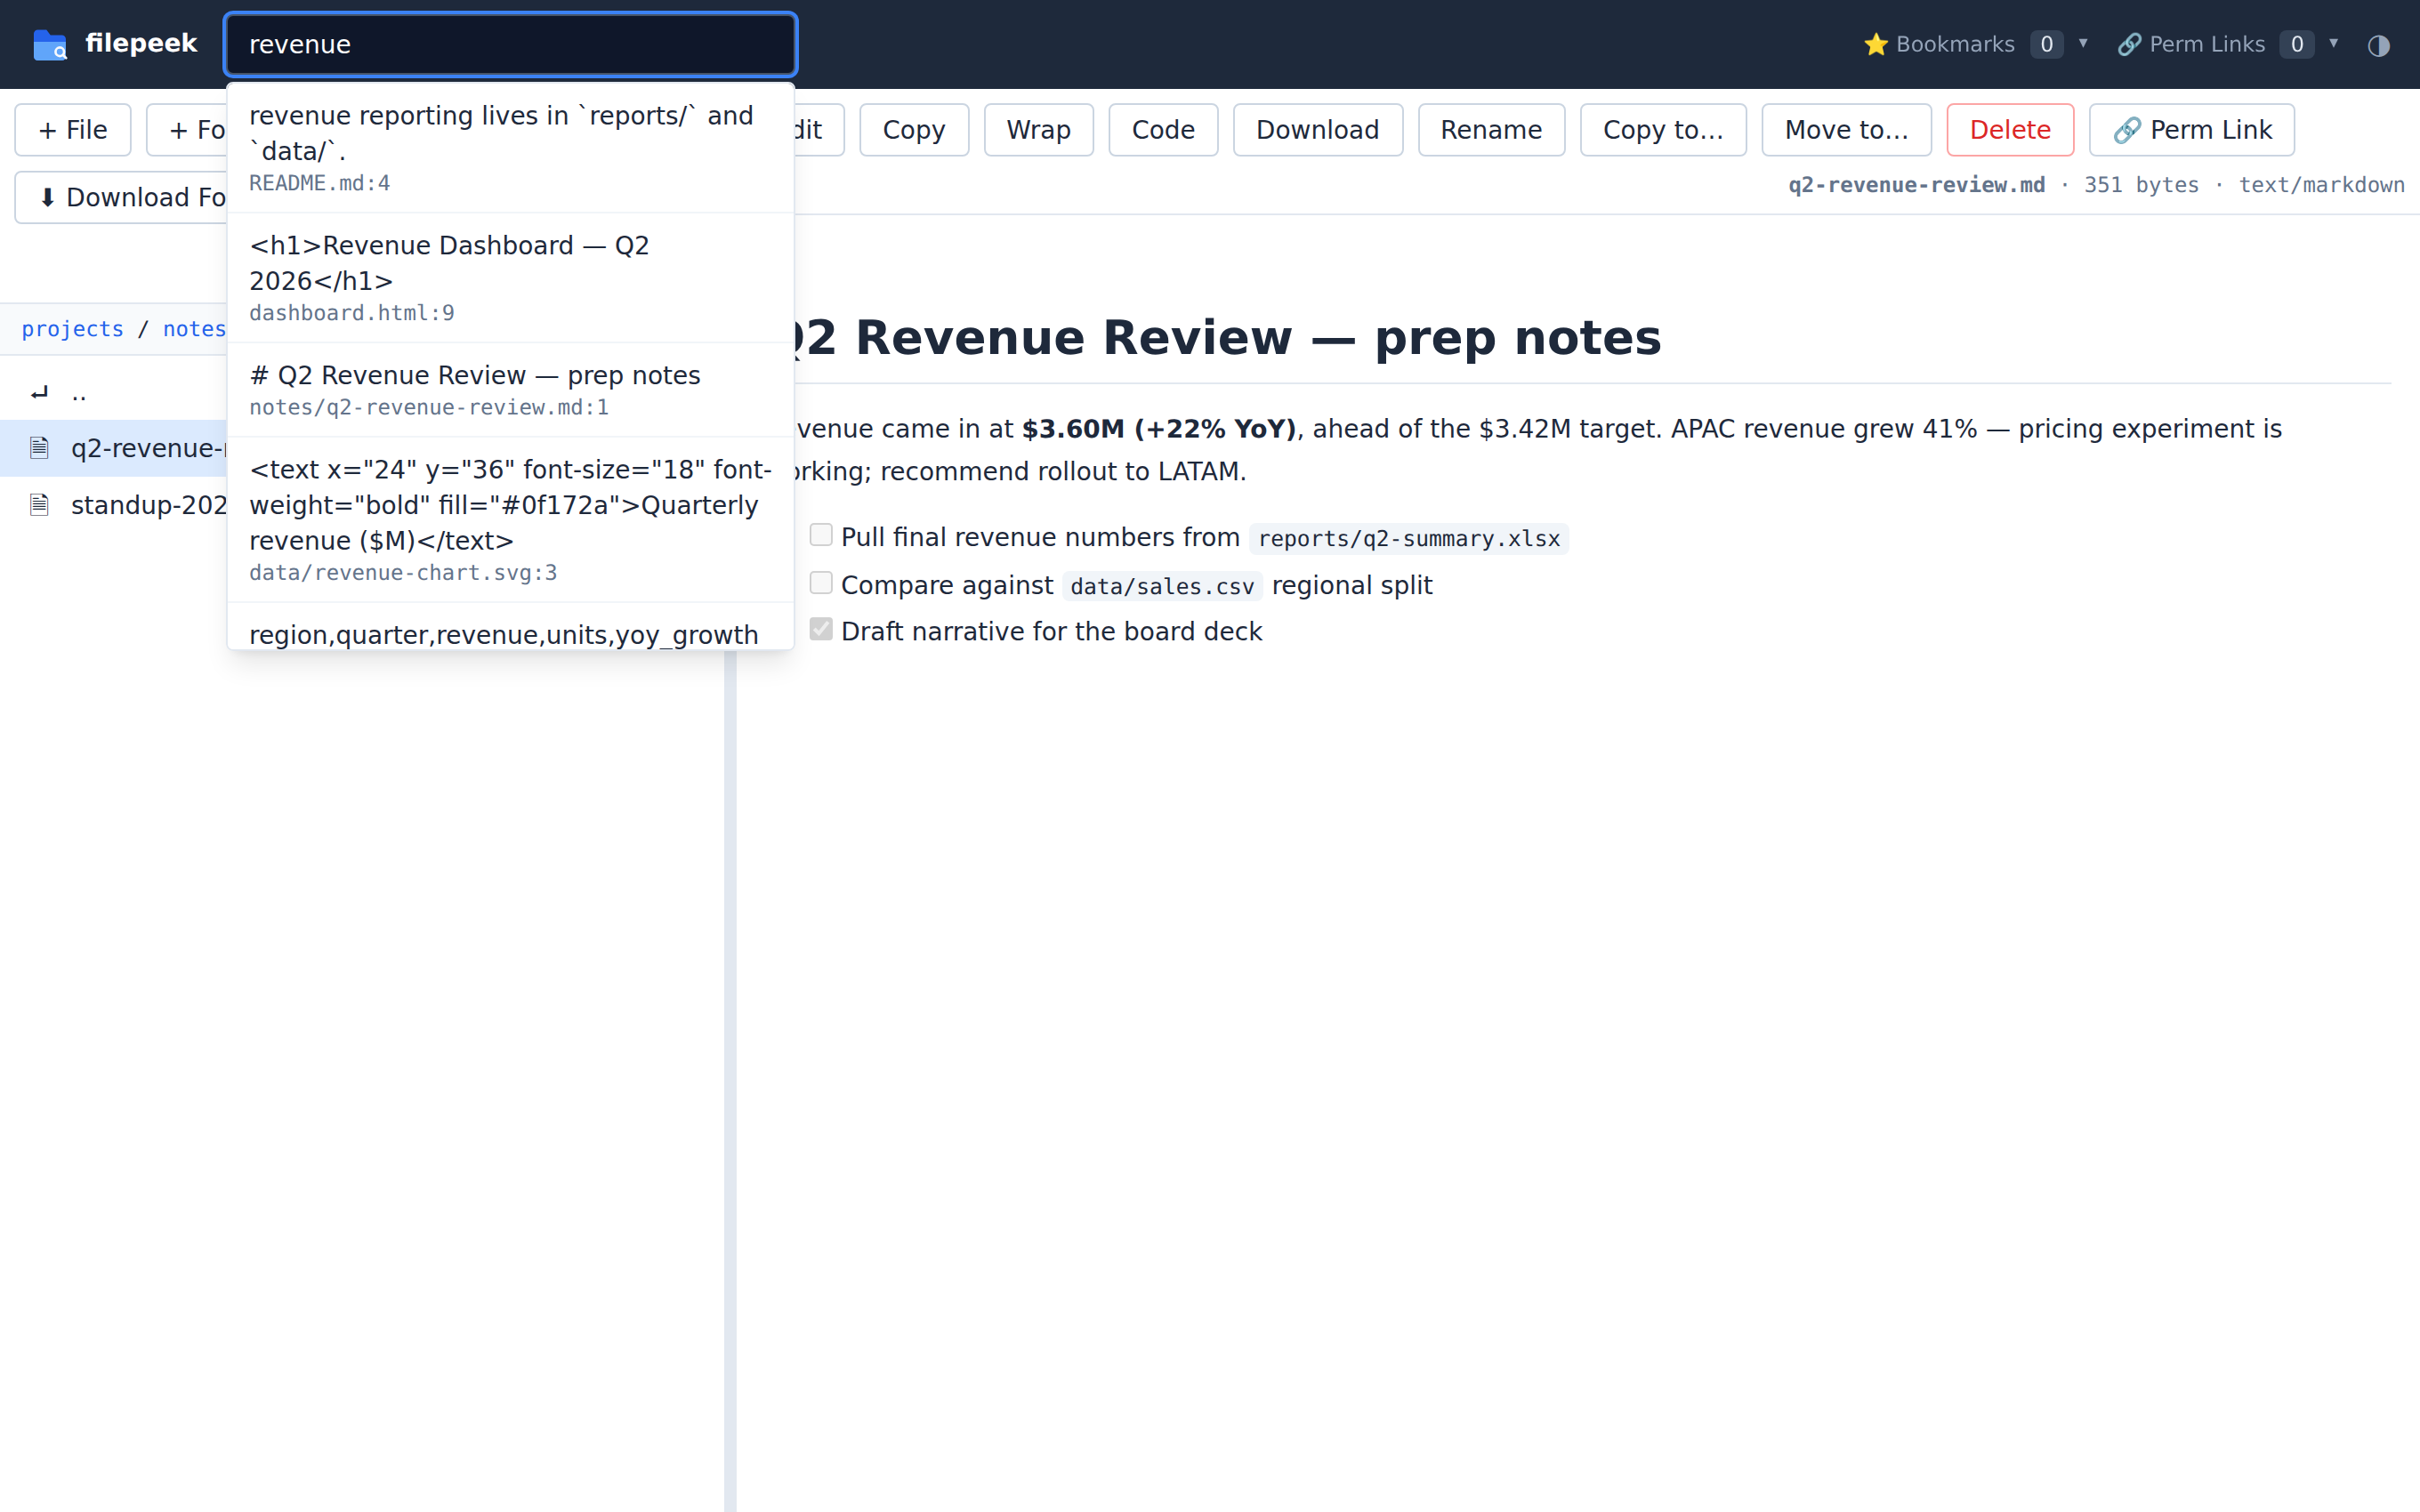
Task: Go up via the '..' parent entry
Action: (114, 393)
